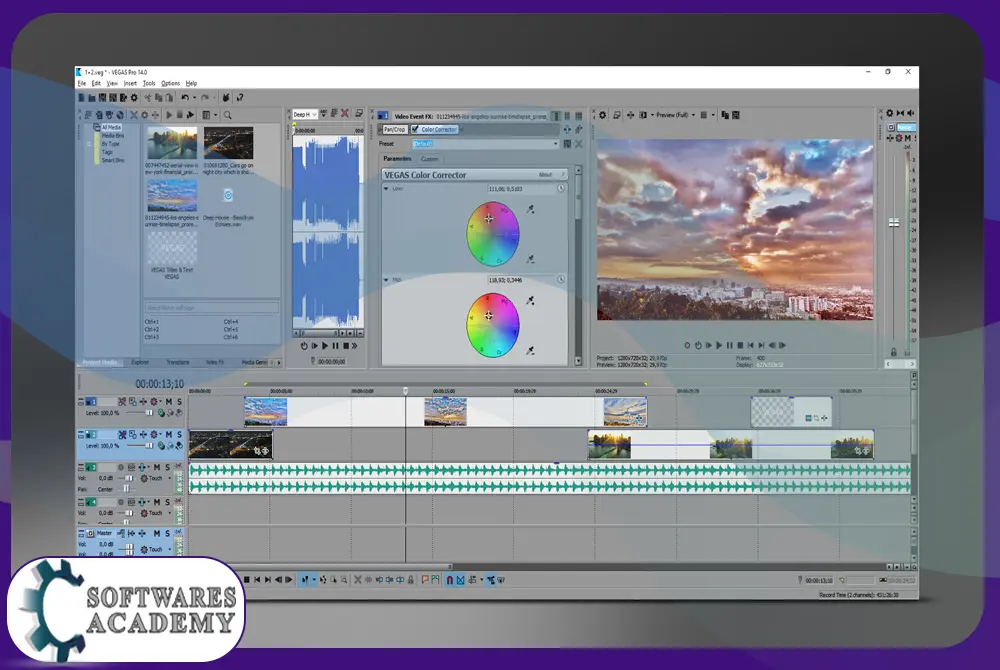Open the Options menu
The width and height of the screenshot is (1000, 670).
click(170, 84)
